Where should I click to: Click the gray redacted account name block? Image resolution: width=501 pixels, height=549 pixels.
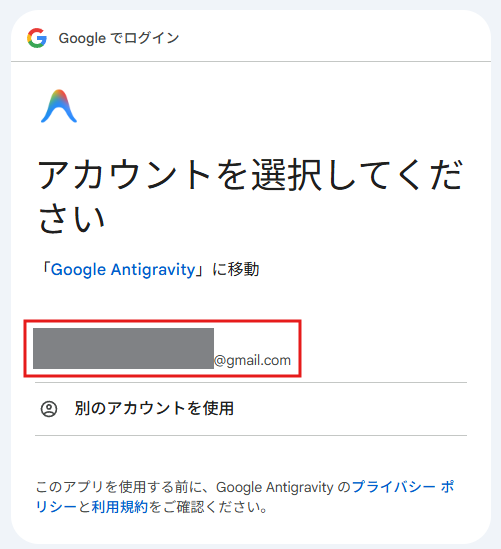click(x=123, y=348)
